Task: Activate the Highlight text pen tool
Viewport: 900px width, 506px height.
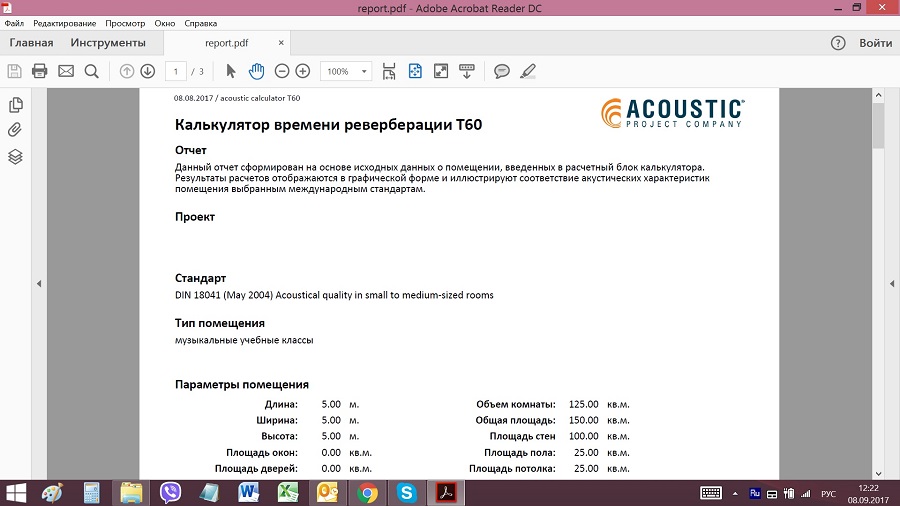Action: click(x=528, y=71)
